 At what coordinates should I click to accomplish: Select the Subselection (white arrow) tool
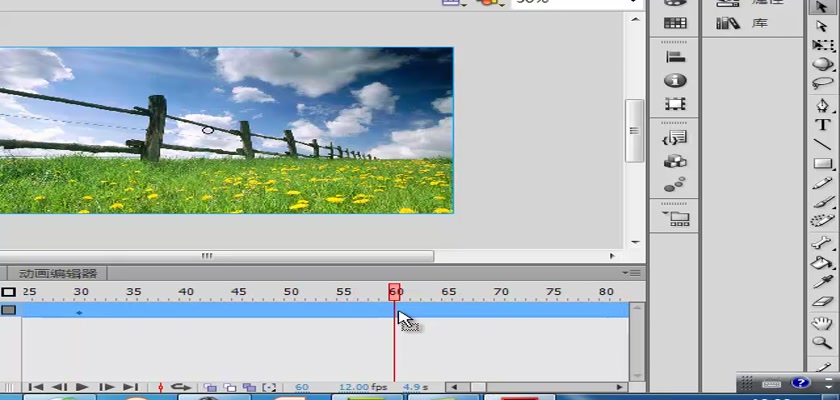[x=822, y=26]
